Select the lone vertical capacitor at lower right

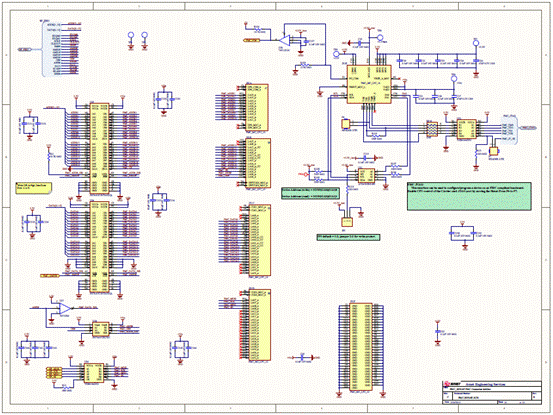[438, 332]
